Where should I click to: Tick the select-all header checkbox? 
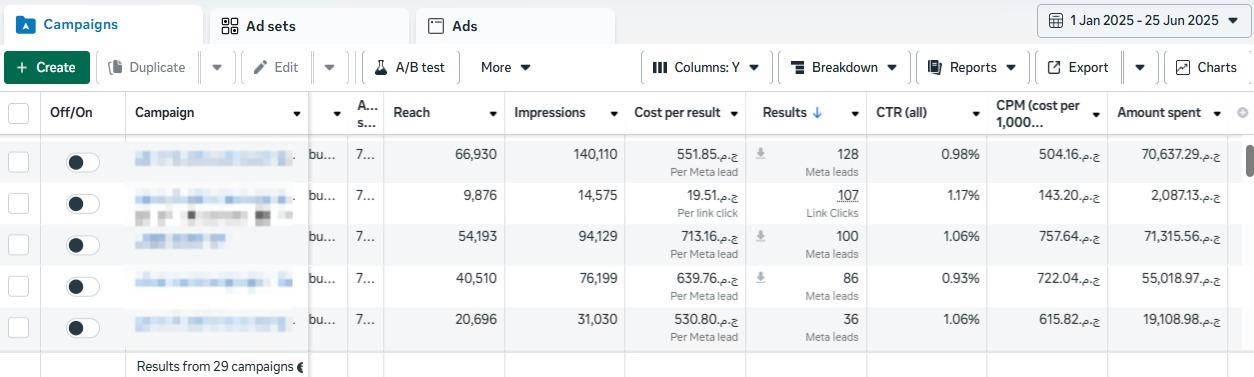click(18, 113)
